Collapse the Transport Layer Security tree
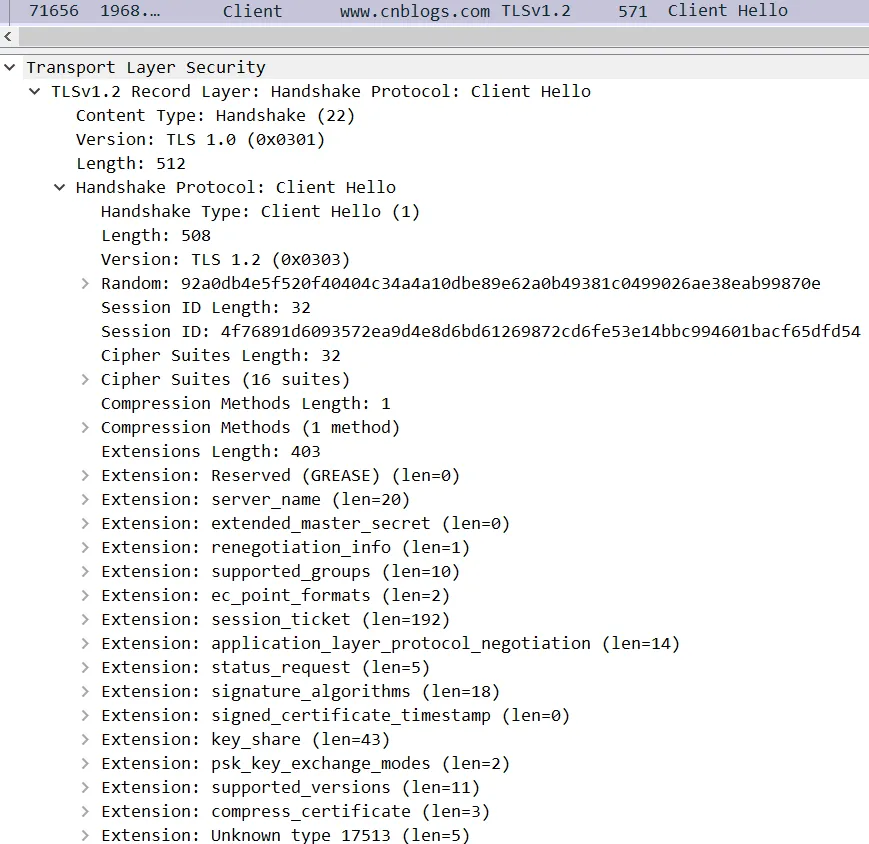The width and height of the screenshot is (869, 844). (10, 68)
